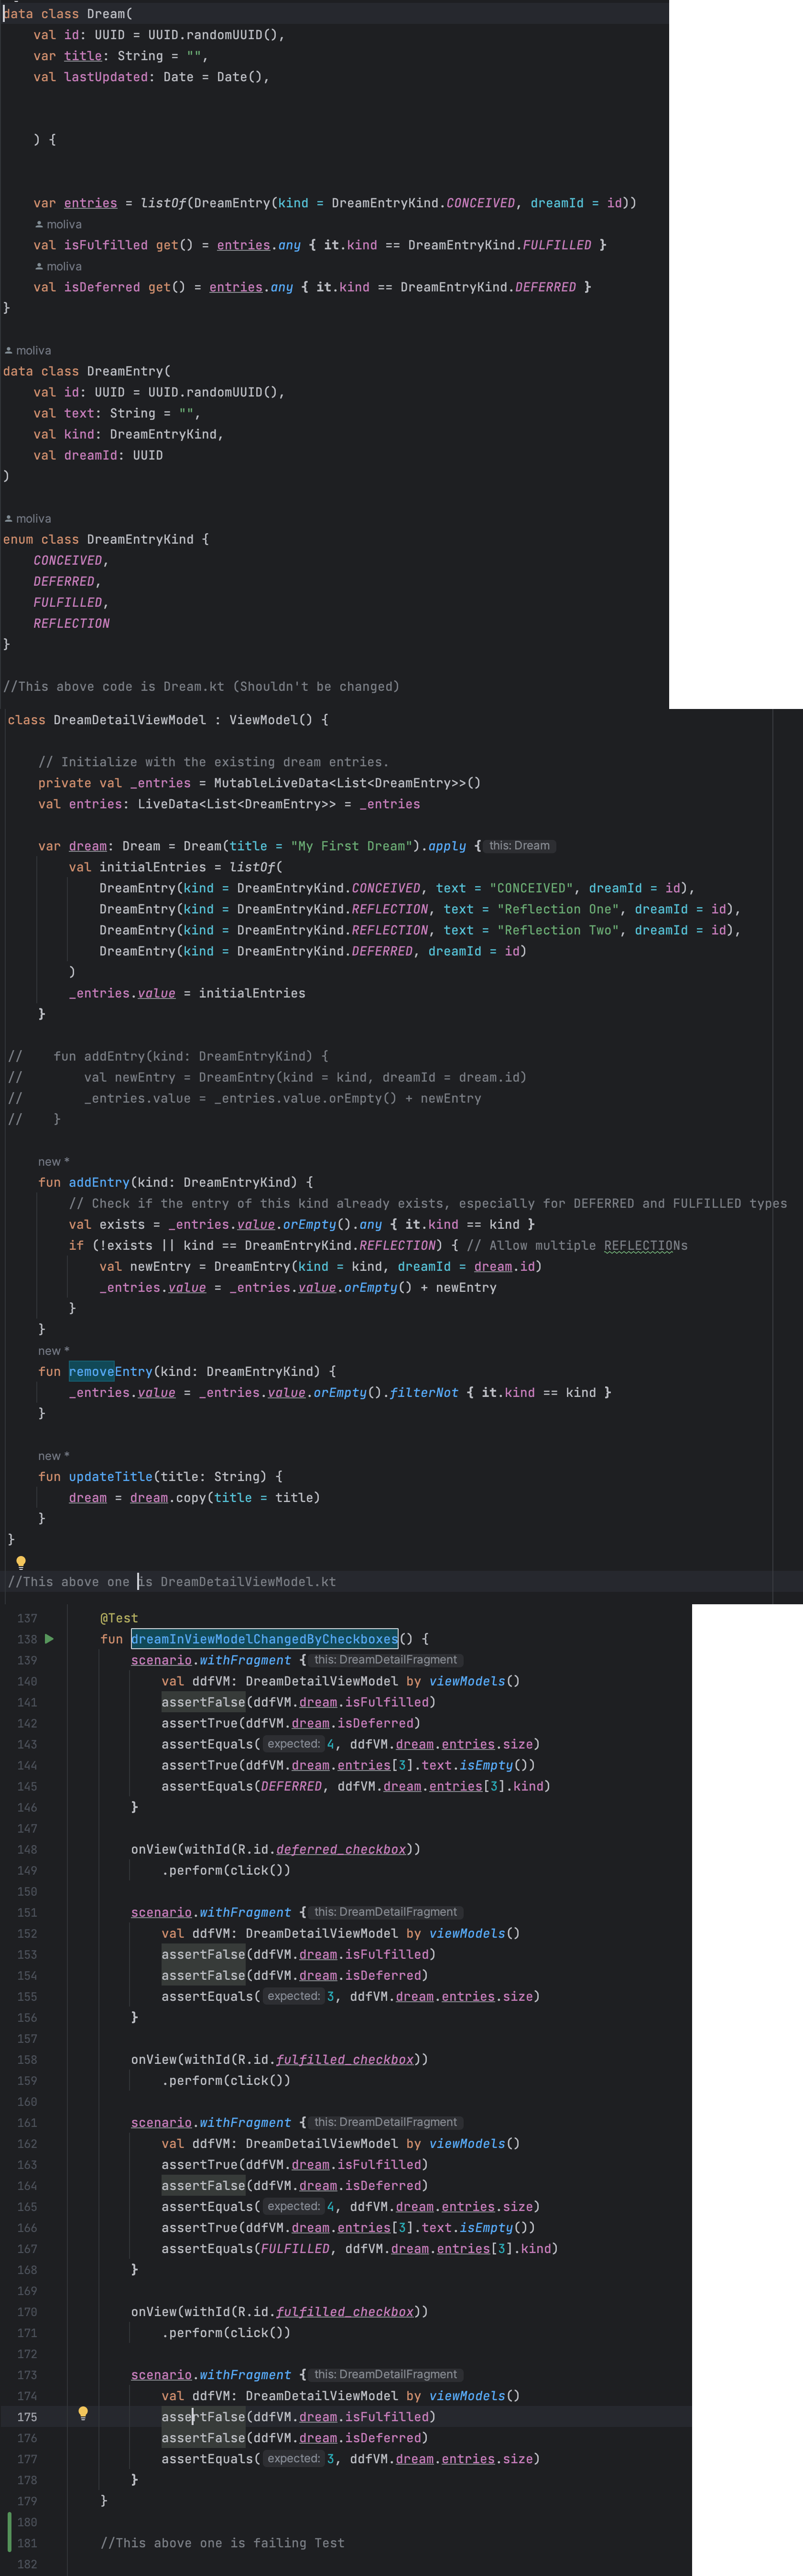Click DEFERRED constant on line 145
The width and height of the screenshot is (803, 2576).
291,1786
